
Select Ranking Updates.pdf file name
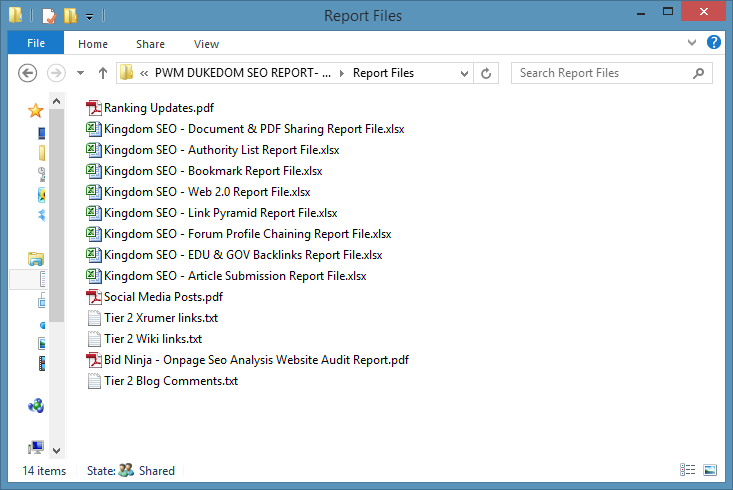pyautogui.click(x=159, y=108)
